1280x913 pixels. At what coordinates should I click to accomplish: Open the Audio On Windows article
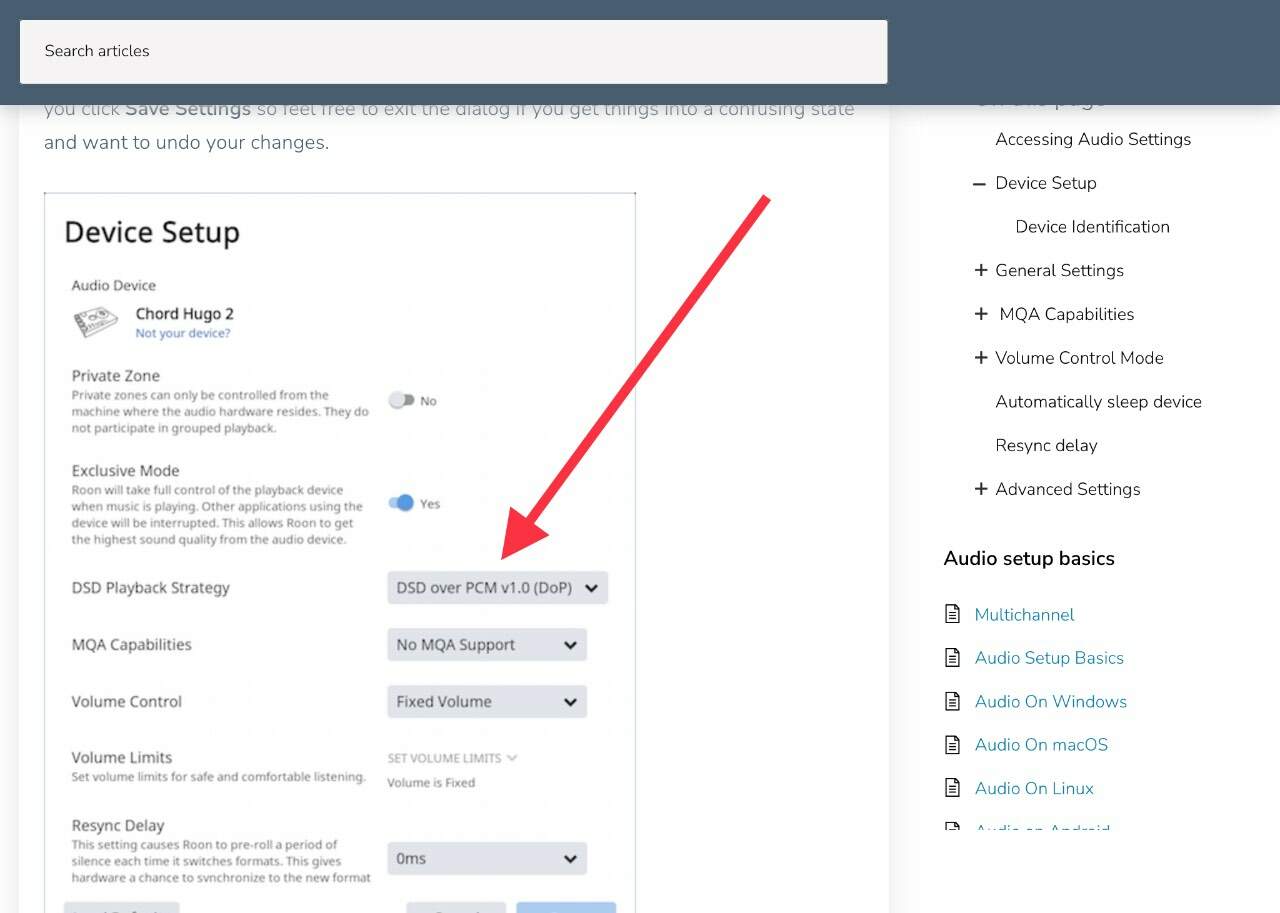click(1050, 702)
